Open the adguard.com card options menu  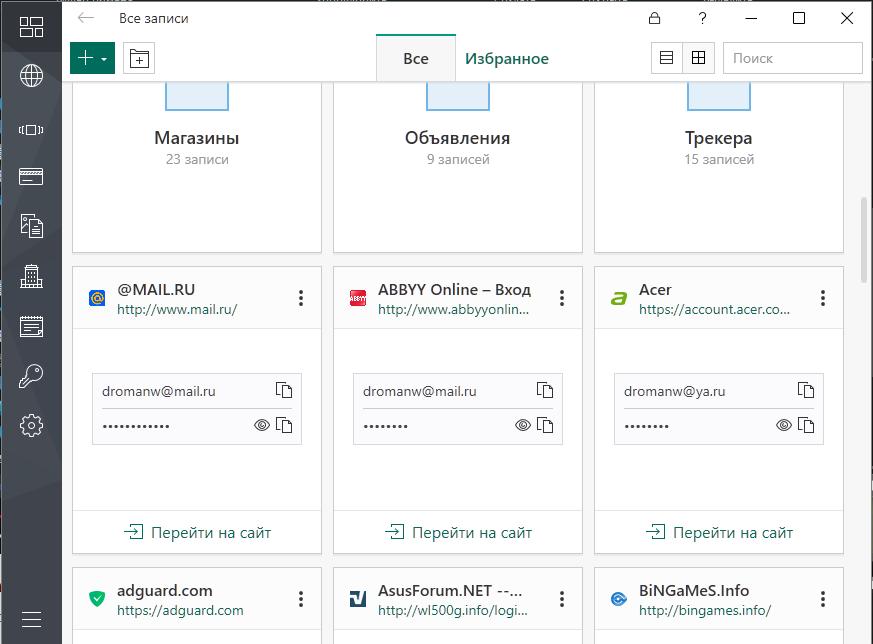click(301, 599)
